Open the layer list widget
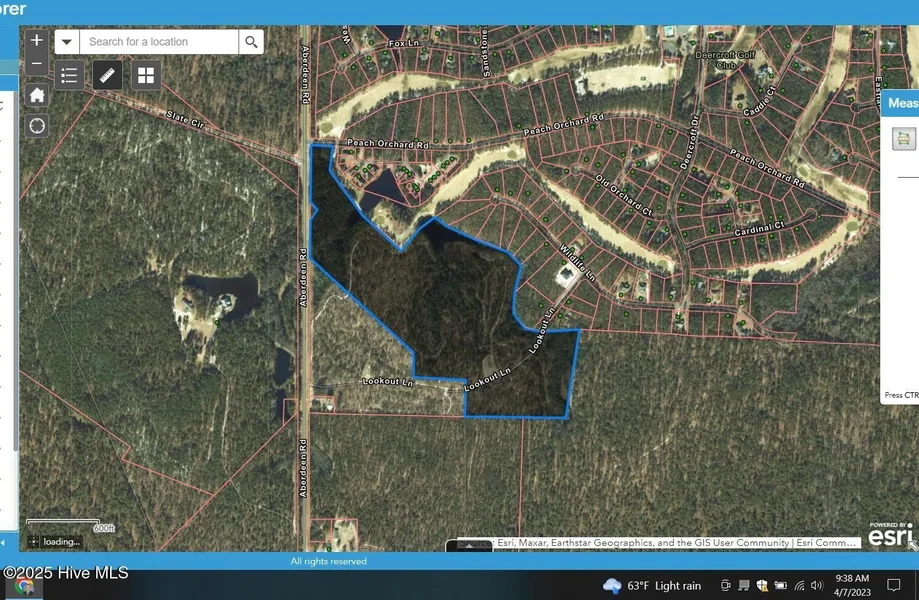Screen dimensions: 919x600 [69, 75]
